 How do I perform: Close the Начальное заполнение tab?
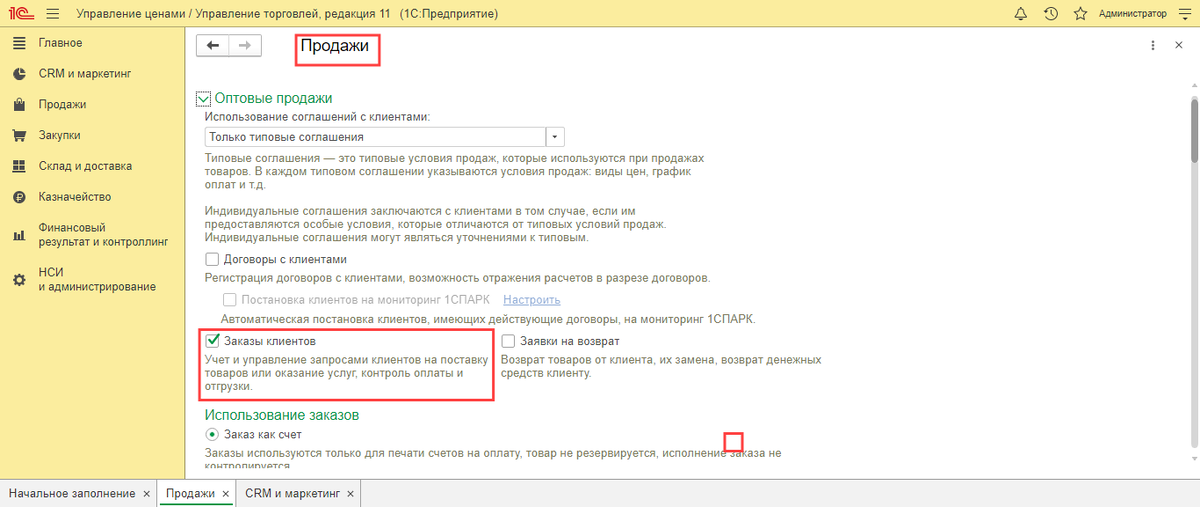tap(147, 494)
